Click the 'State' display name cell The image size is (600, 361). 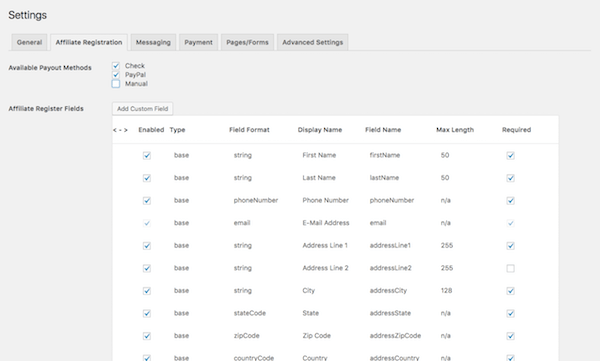pos(310,313)
